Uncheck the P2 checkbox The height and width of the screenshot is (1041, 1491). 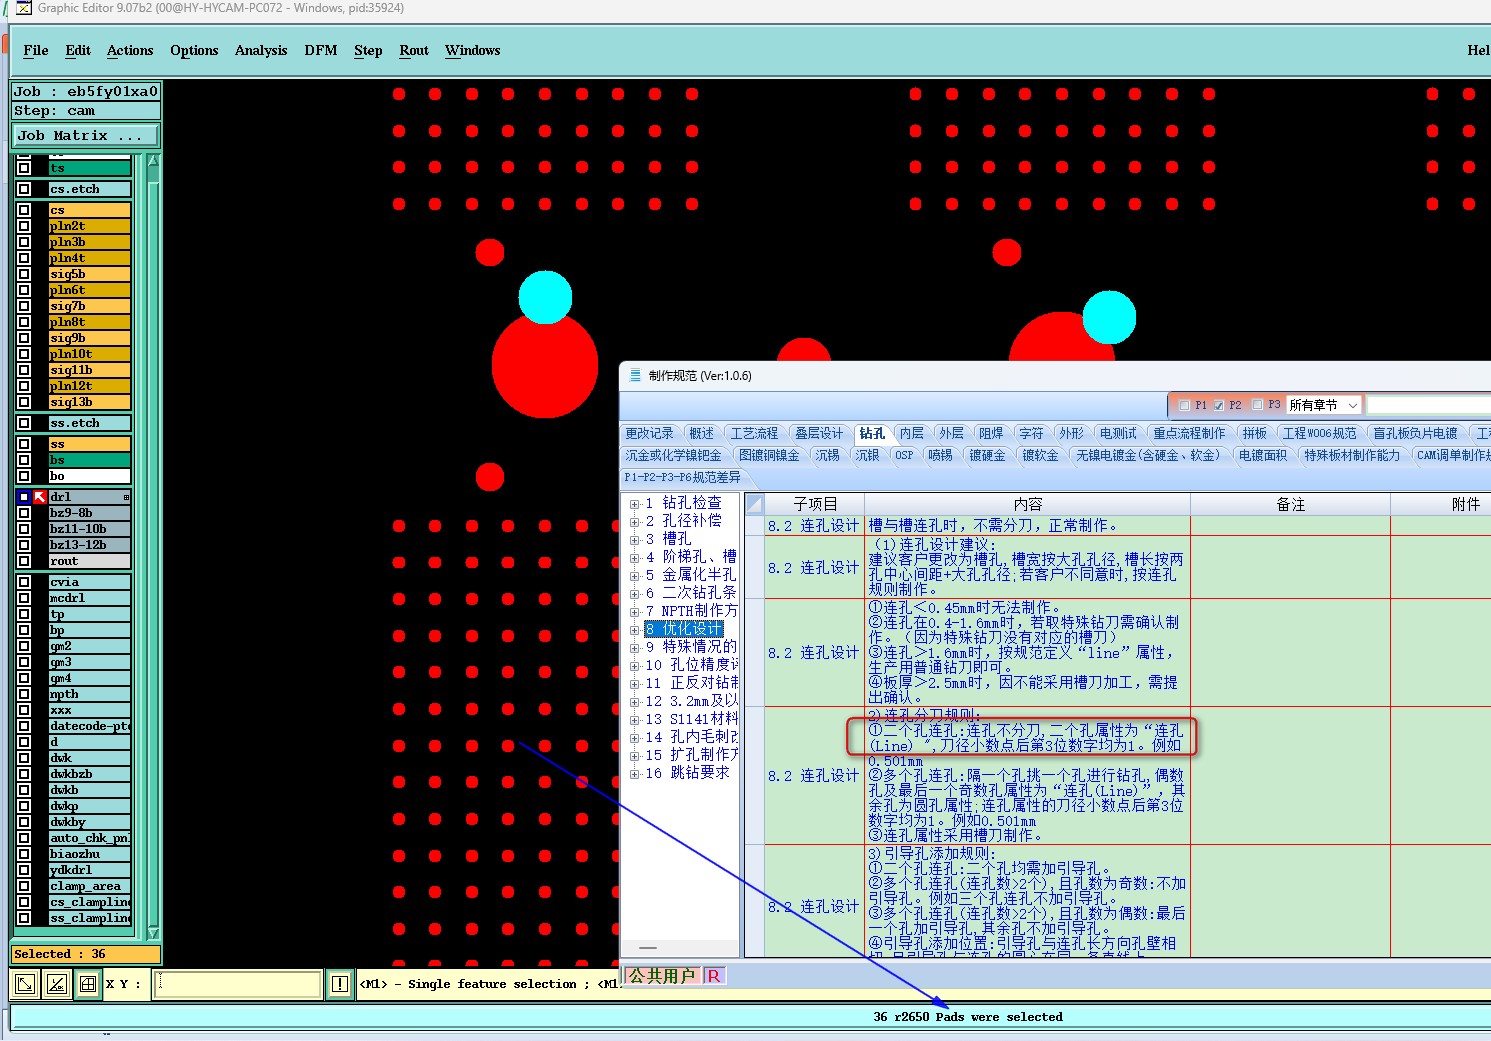click(x=1219, y=405)
